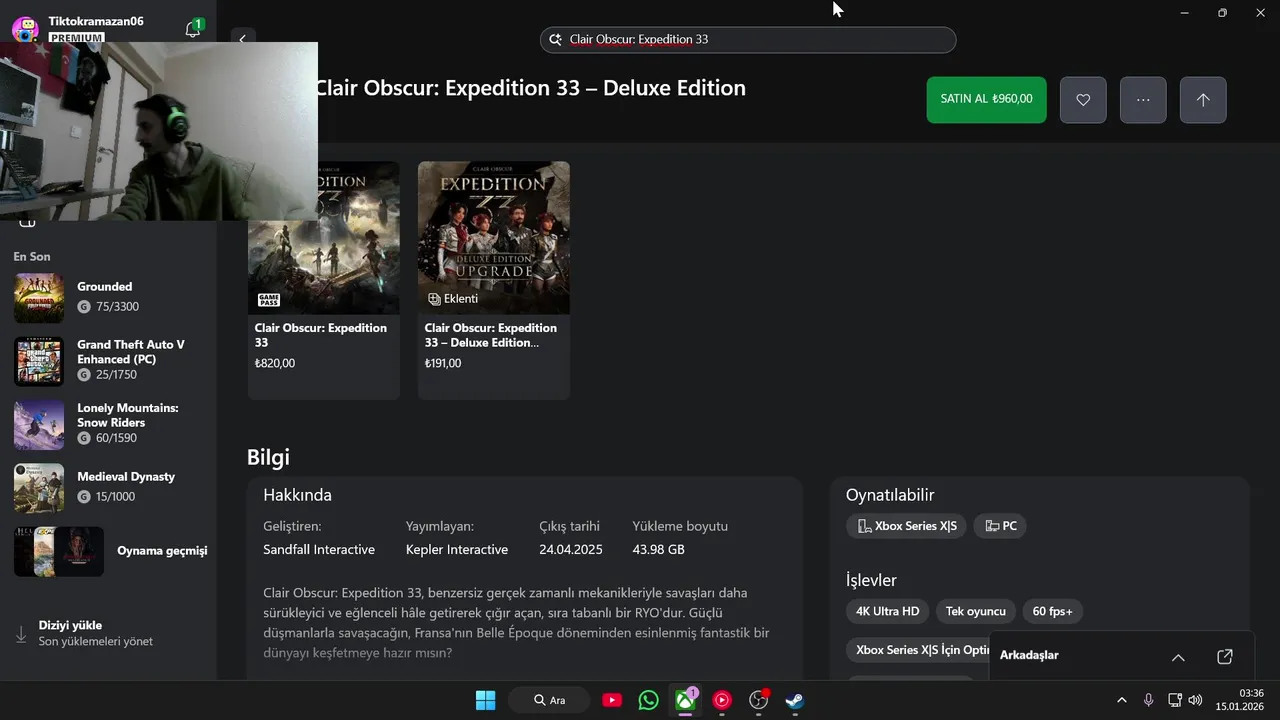Select the 24.04.2025 release date
This screenshot has height=720, width=1280.
pos(571,549)
